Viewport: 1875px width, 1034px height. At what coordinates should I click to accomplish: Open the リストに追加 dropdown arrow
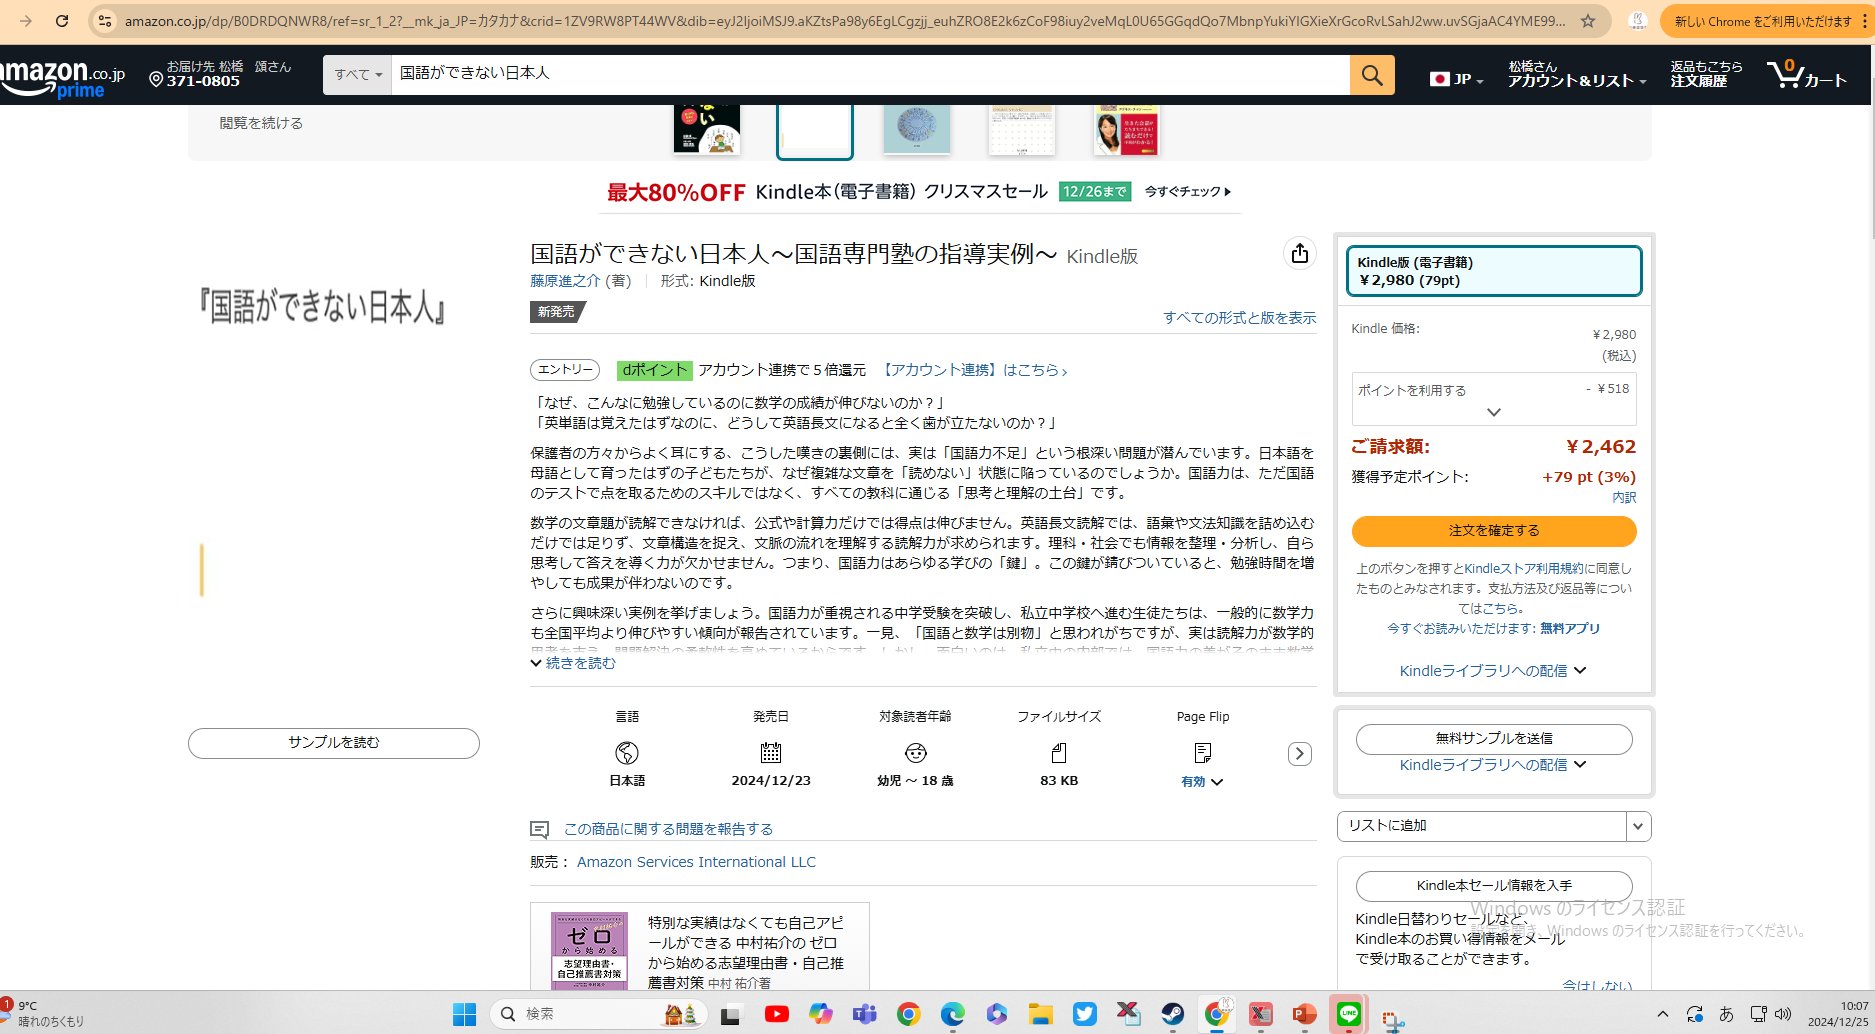point(1638,826)
